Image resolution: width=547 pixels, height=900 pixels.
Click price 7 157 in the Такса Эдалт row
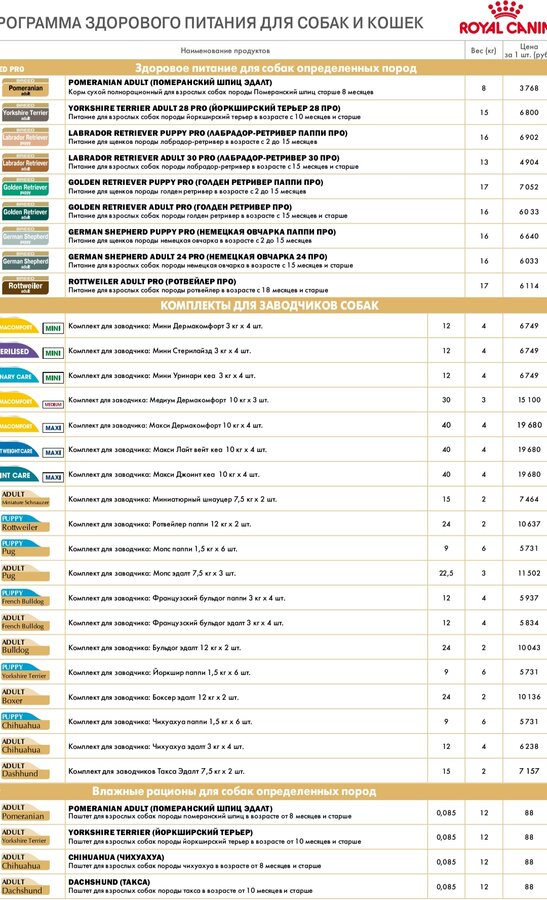[x=529, y=771]
